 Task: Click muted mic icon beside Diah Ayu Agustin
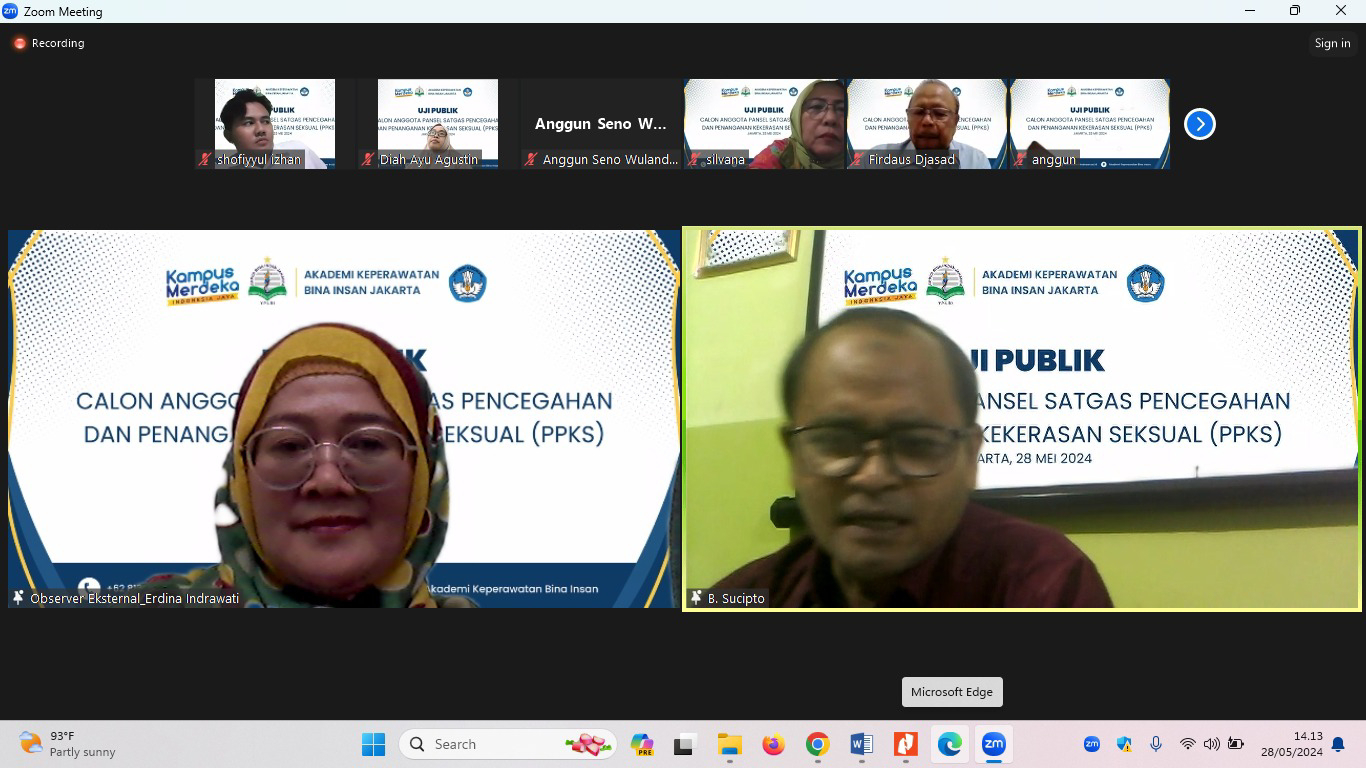368,160
